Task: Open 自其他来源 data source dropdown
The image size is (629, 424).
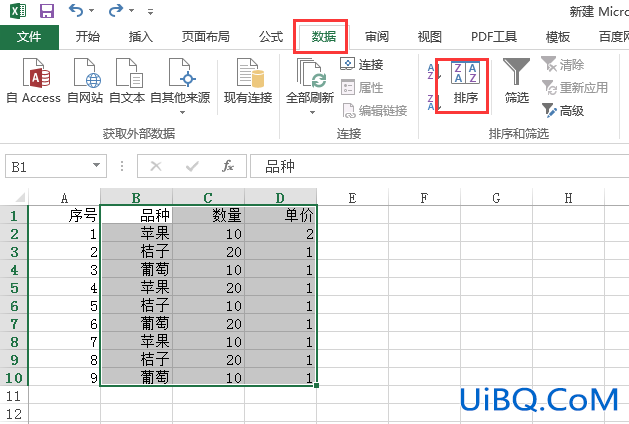Action: [x=180, y=86]
